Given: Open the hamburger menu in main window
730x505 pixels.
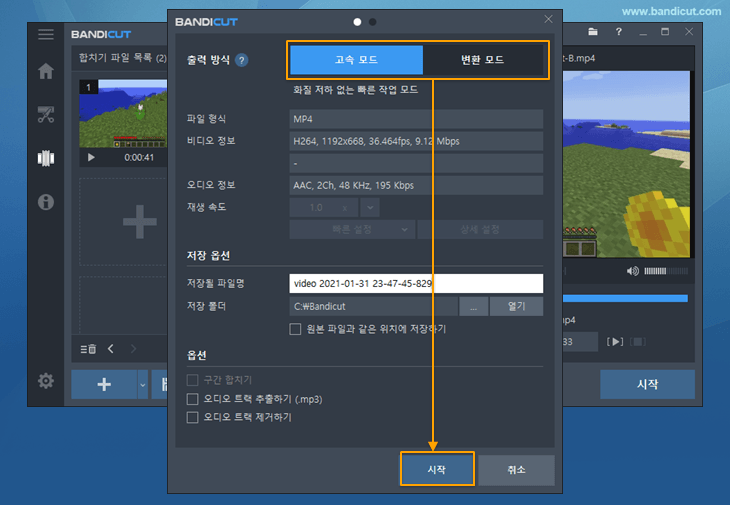Looking at the screenshot, I should (x=46, y=34).
